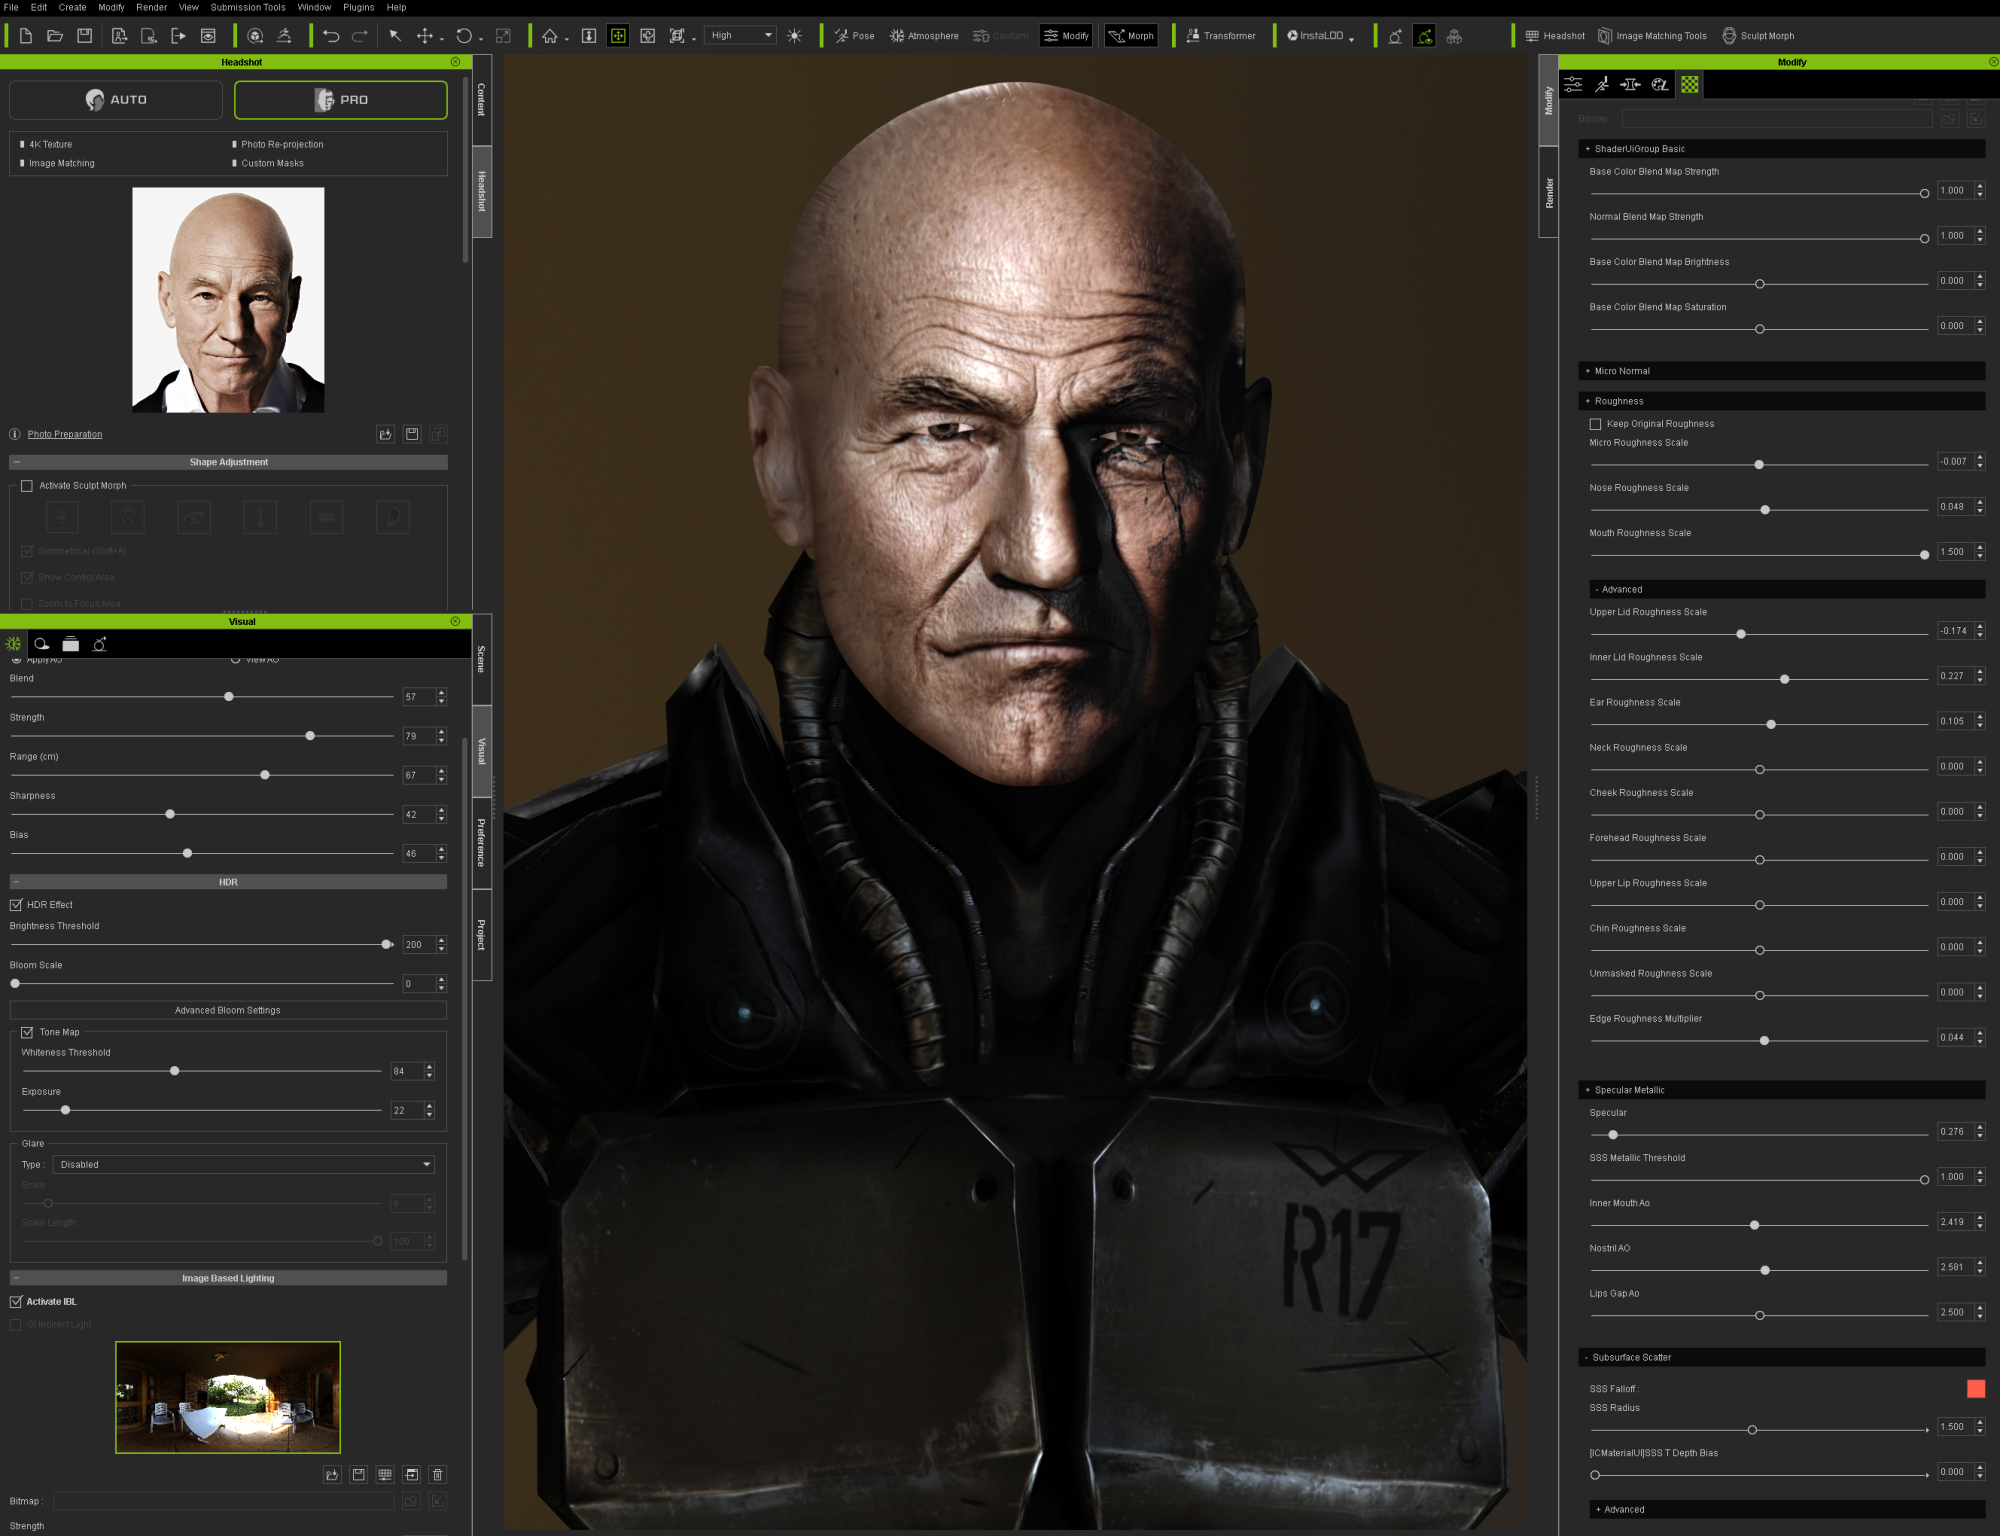
Task: Click the Specular slider track
Action: [1759, 1135]
